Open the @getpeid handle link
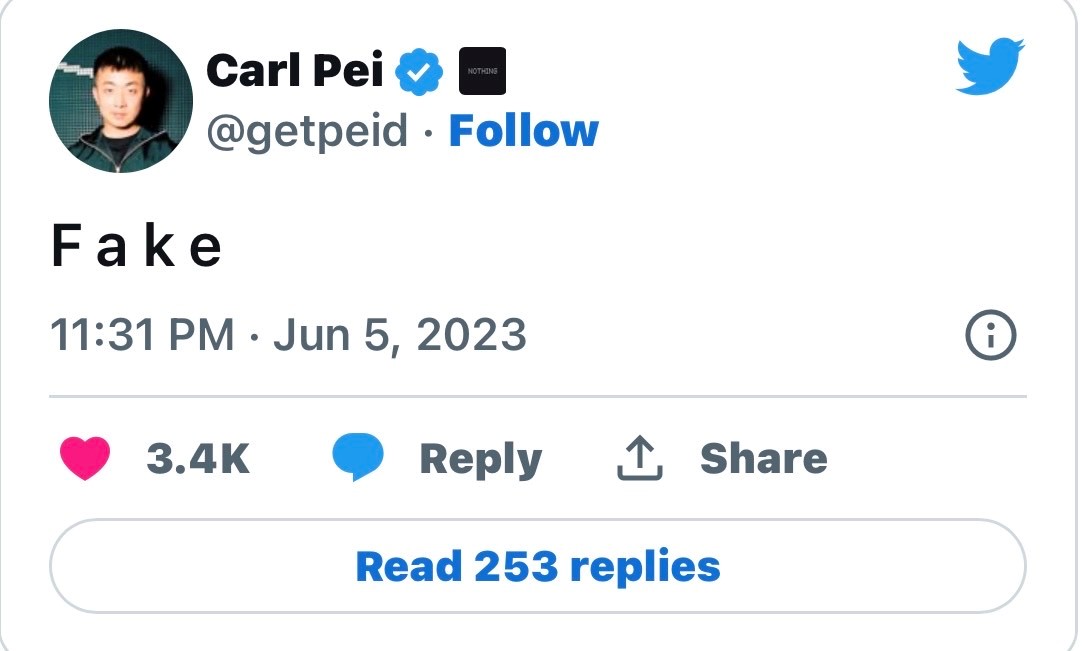 coord(307,131)
